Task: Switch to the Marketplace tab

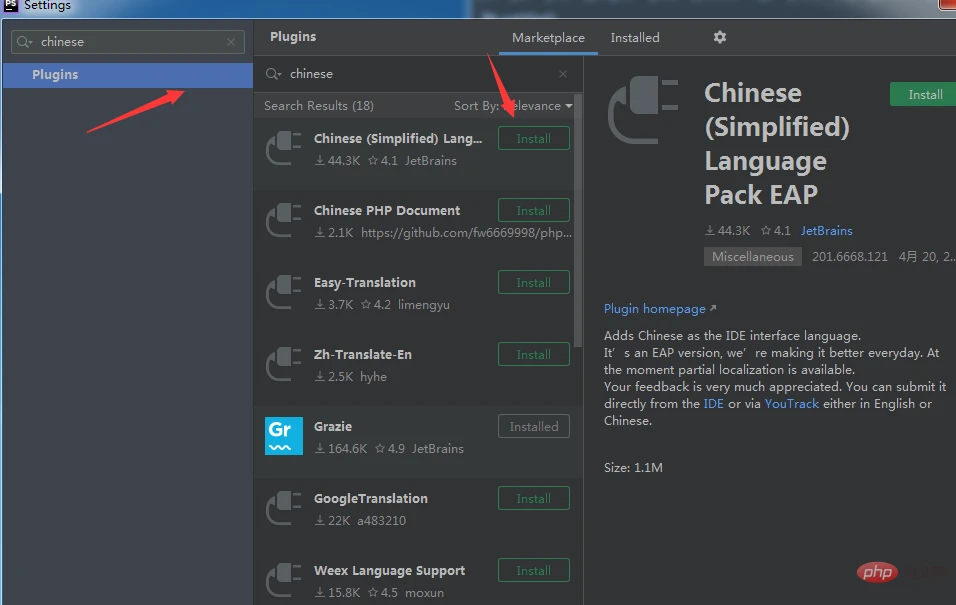Action: click(x=548, y=37)
